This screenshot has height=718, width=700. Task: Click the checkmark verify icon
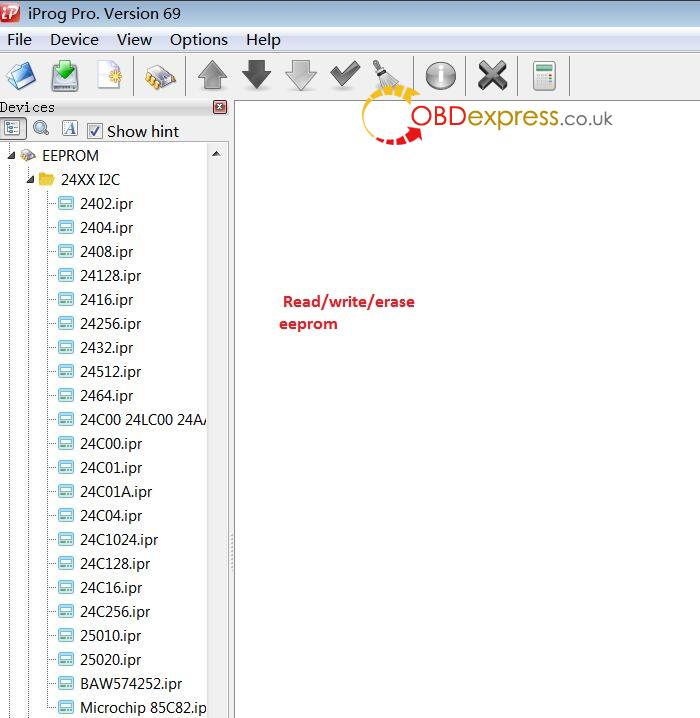tap(345, 76)
